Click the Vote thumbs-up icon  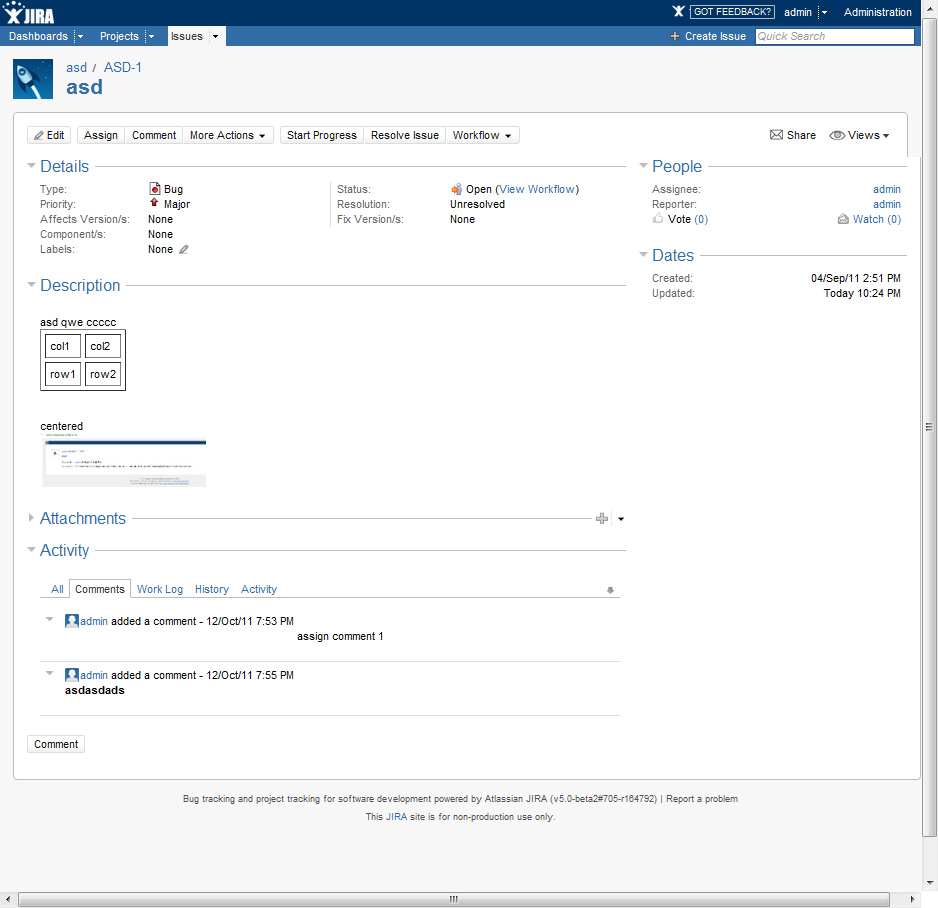click(x=658, y=219)
